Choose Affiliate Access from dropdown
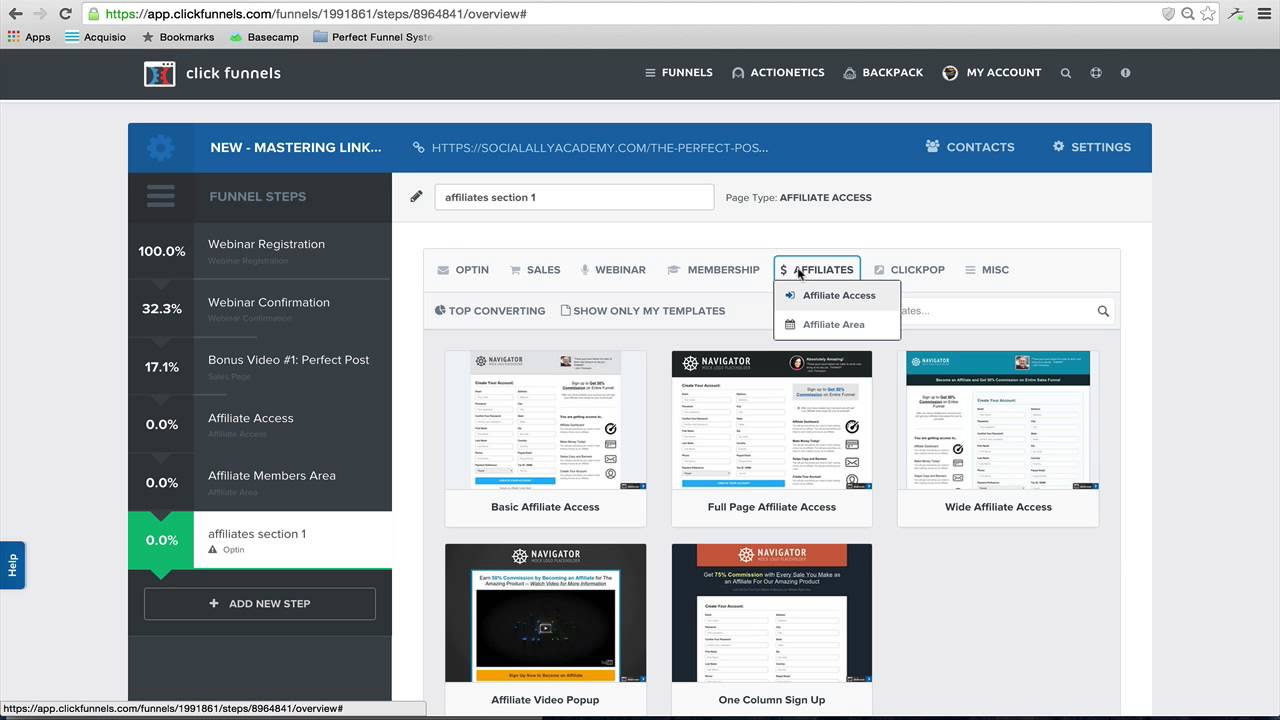Image resolution: width=1280 pixels, height=720 pixels. [837, 296]
